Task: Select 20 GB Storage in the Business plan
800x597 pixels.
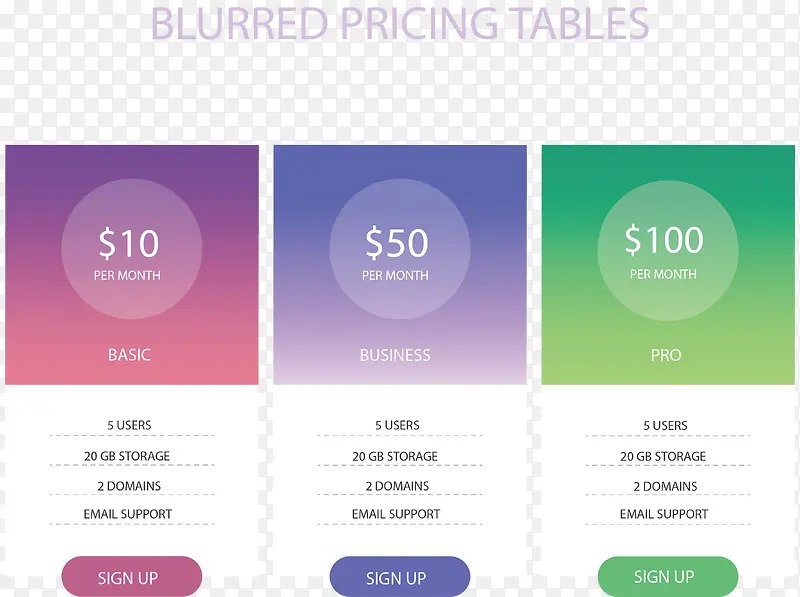Action: click(395, 456)
